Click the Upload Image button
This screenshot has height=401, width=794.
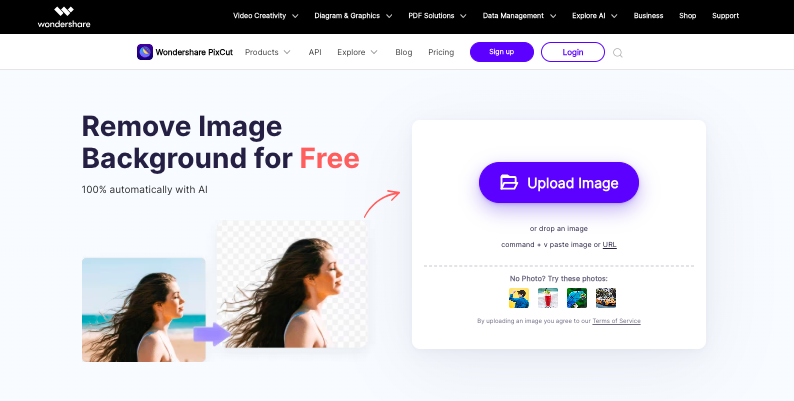559,183
